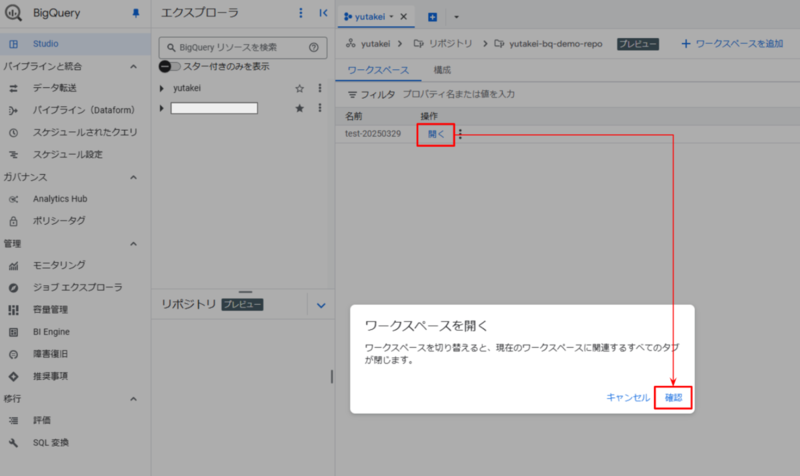Toggle スター付きのみを表示 switch

click(169, 66)
